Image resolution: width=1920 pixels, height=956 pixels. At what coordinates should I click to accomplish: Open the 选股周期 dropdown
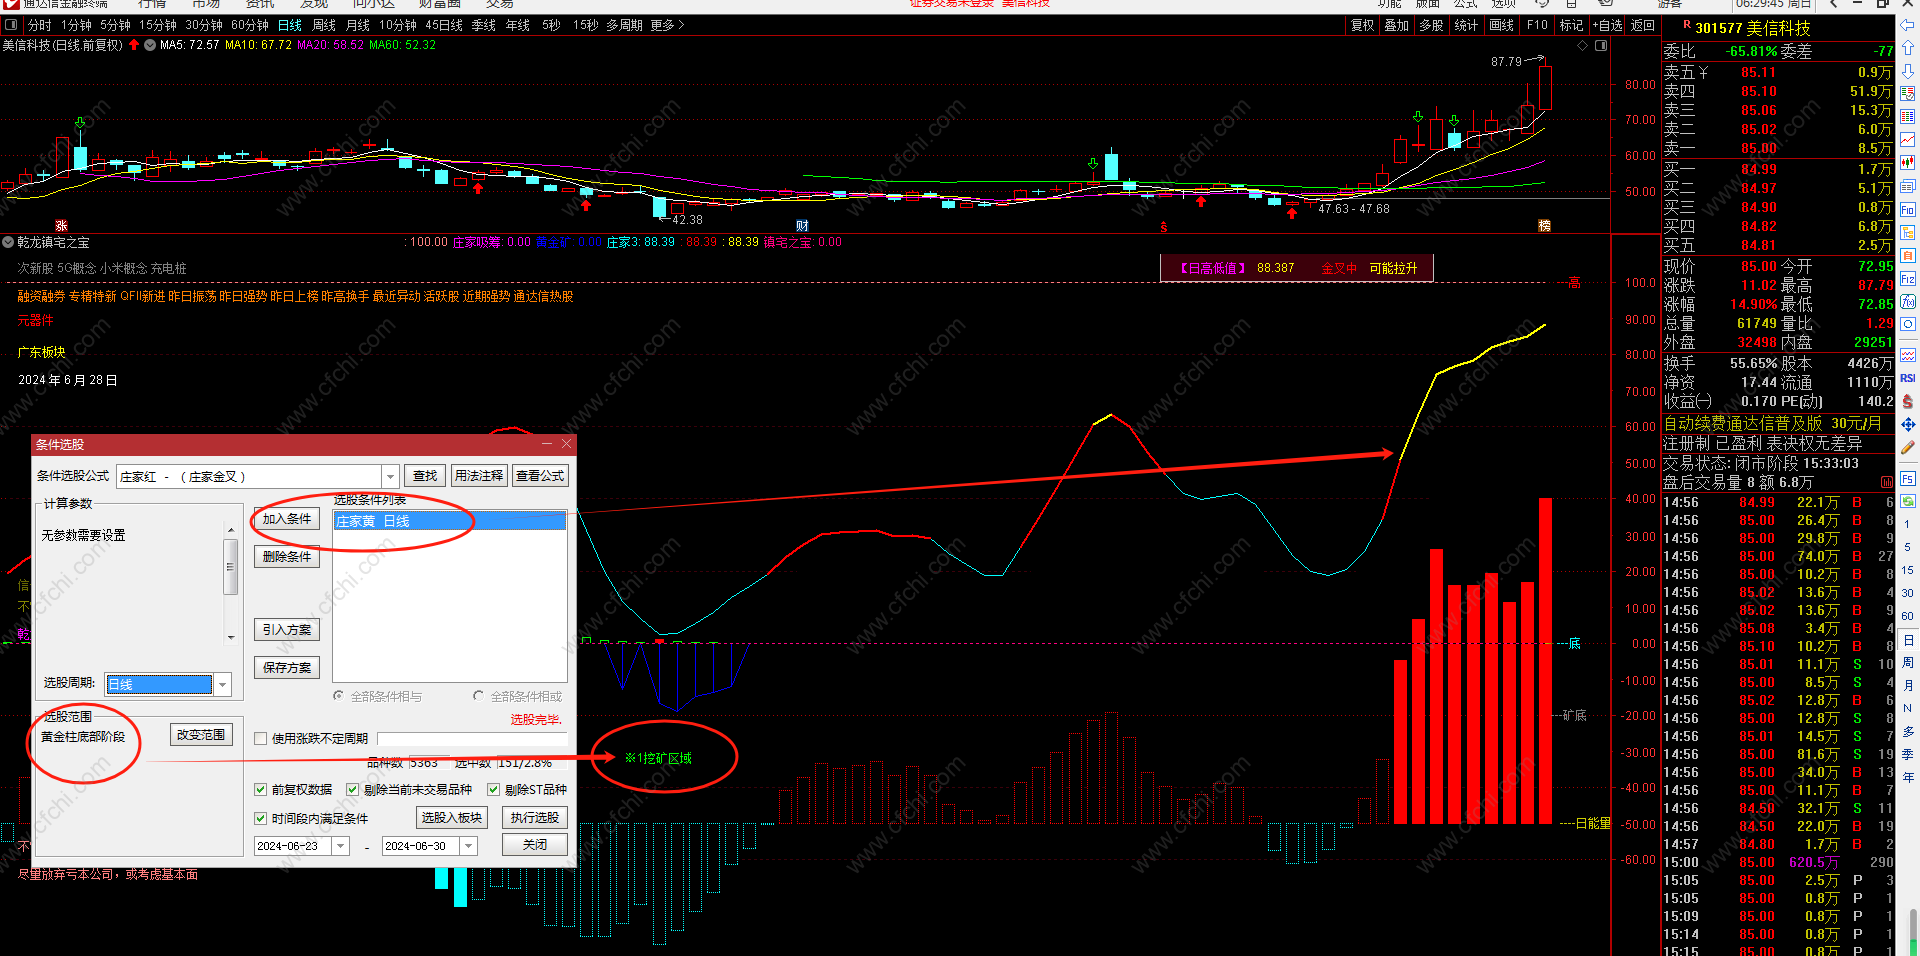click(x=223, y=685)
